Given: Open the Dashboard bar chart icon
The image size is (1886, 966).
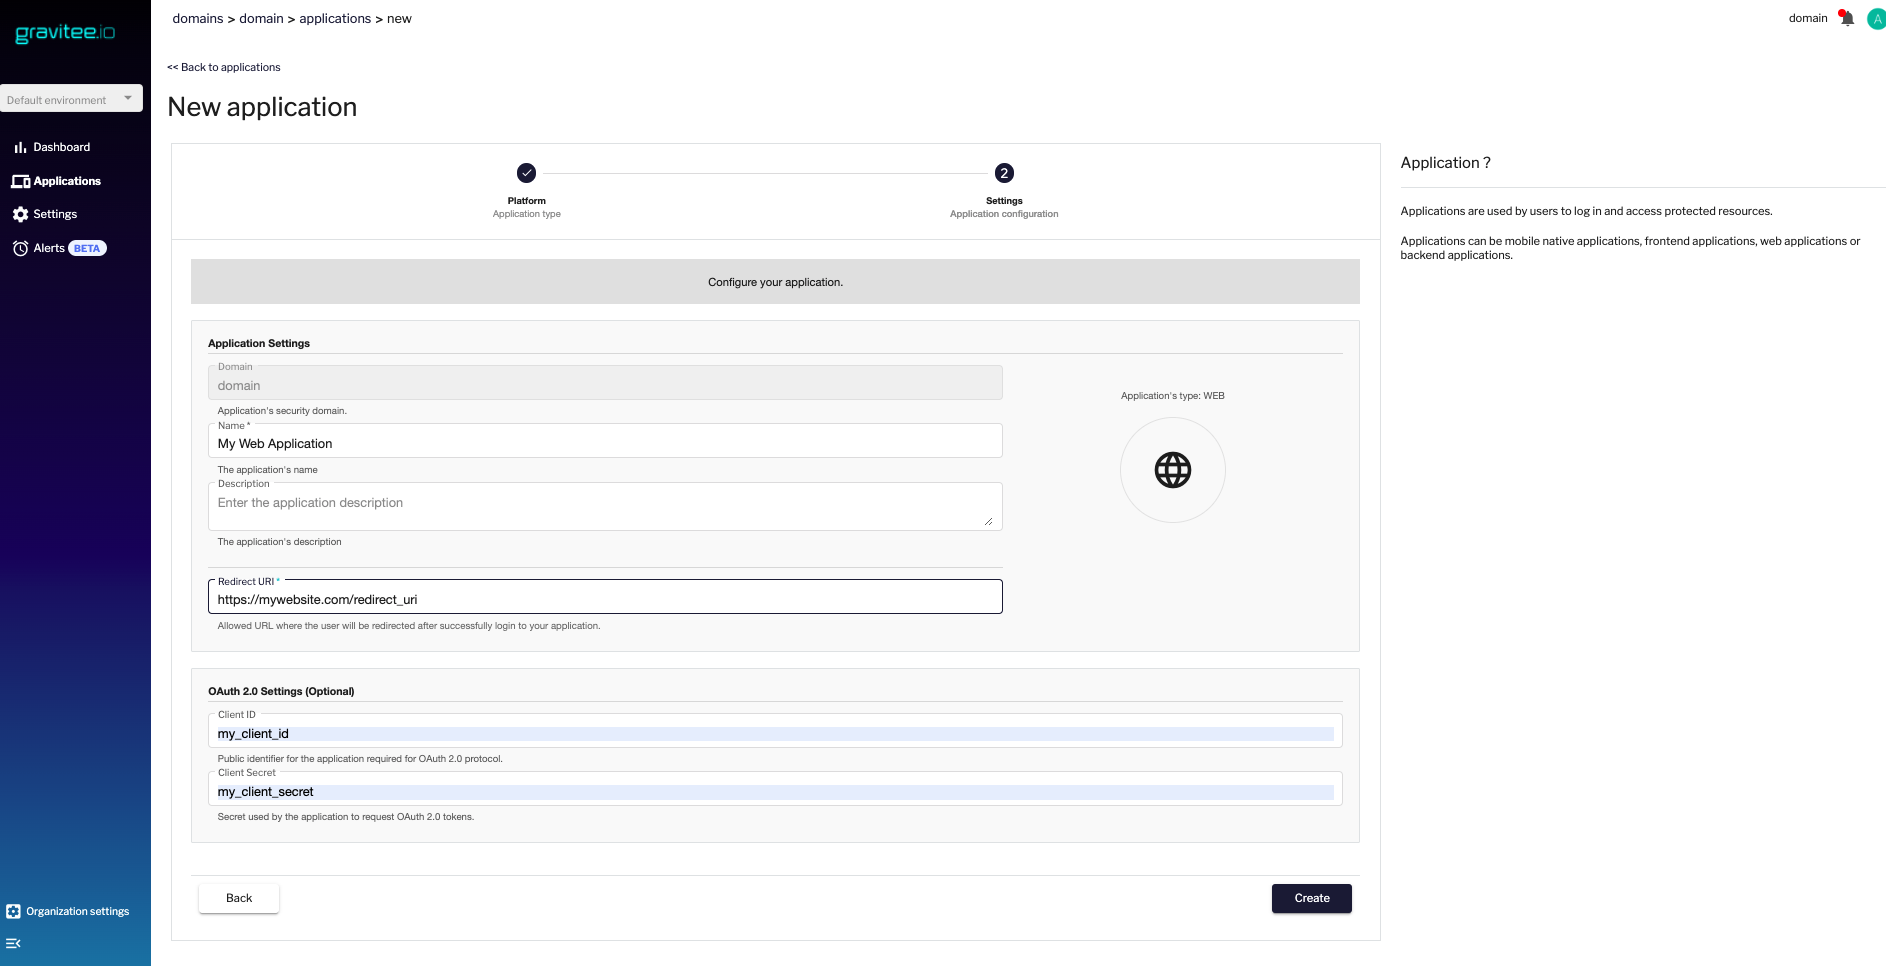Looking at the screenshot, I should [x=20, y=147].
